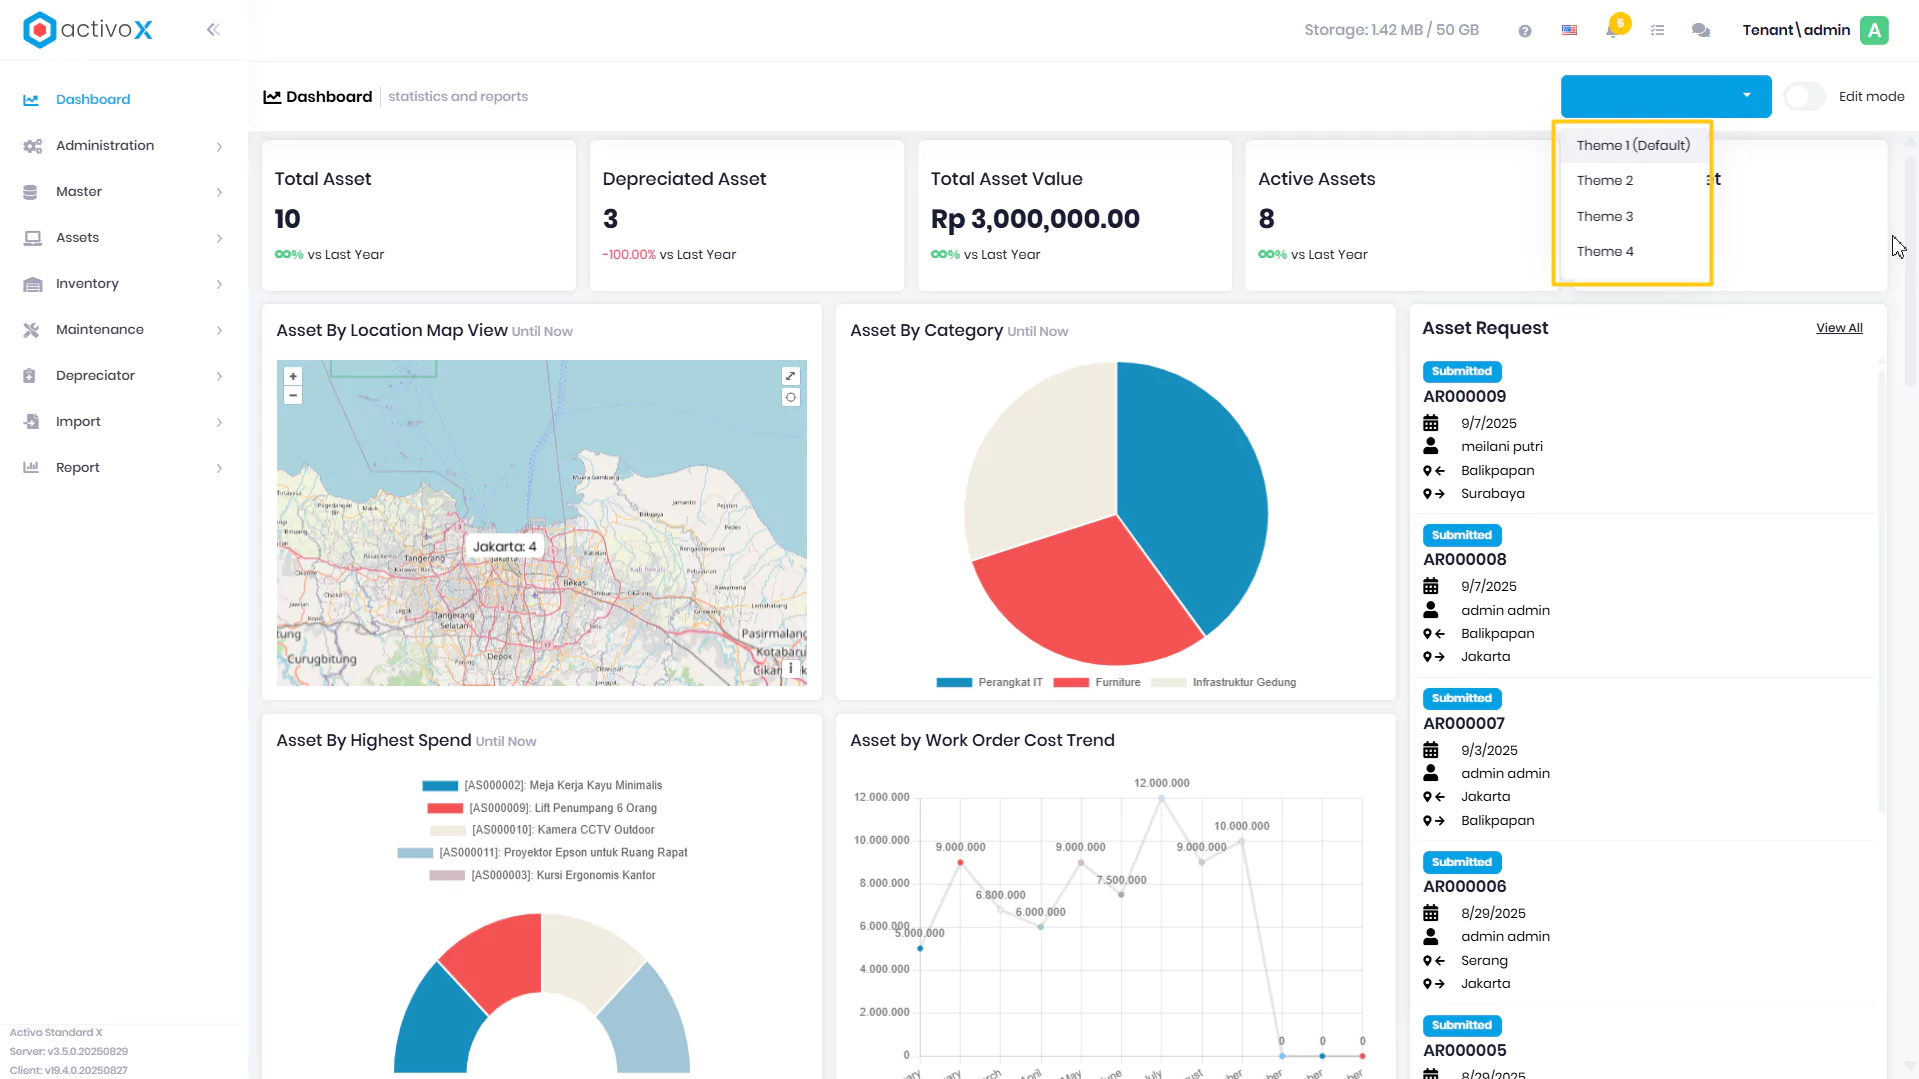Click the Import file icon

(31, 422)
